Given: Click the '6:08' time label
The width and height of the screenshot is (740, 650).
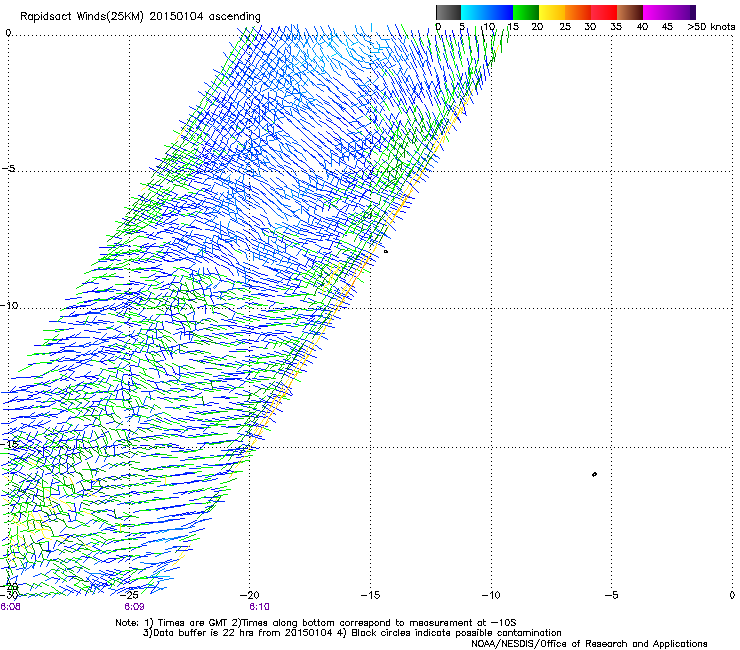Looking at the screenshot, I should pyautogui.click(x=10, y=607).
